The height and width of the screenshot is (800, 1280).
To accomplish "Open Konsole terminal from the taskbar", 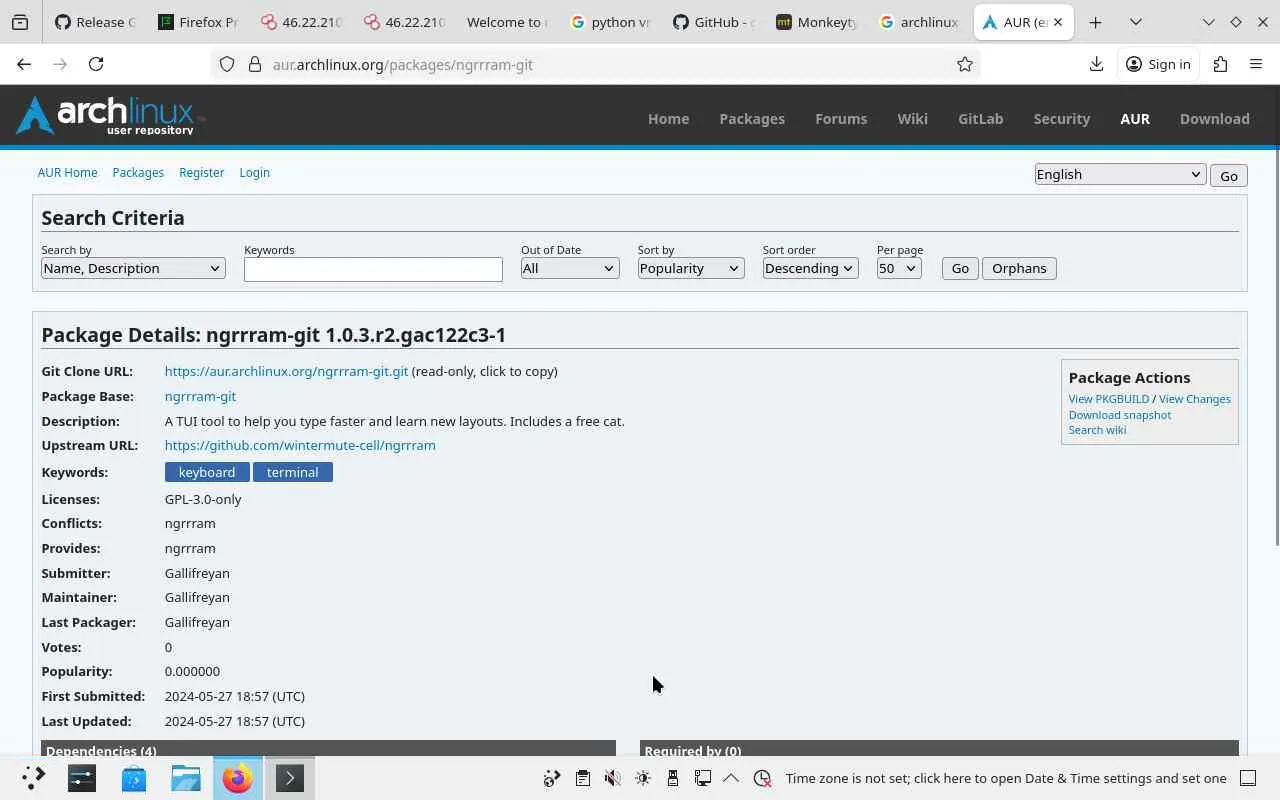I will click(290, 778).
